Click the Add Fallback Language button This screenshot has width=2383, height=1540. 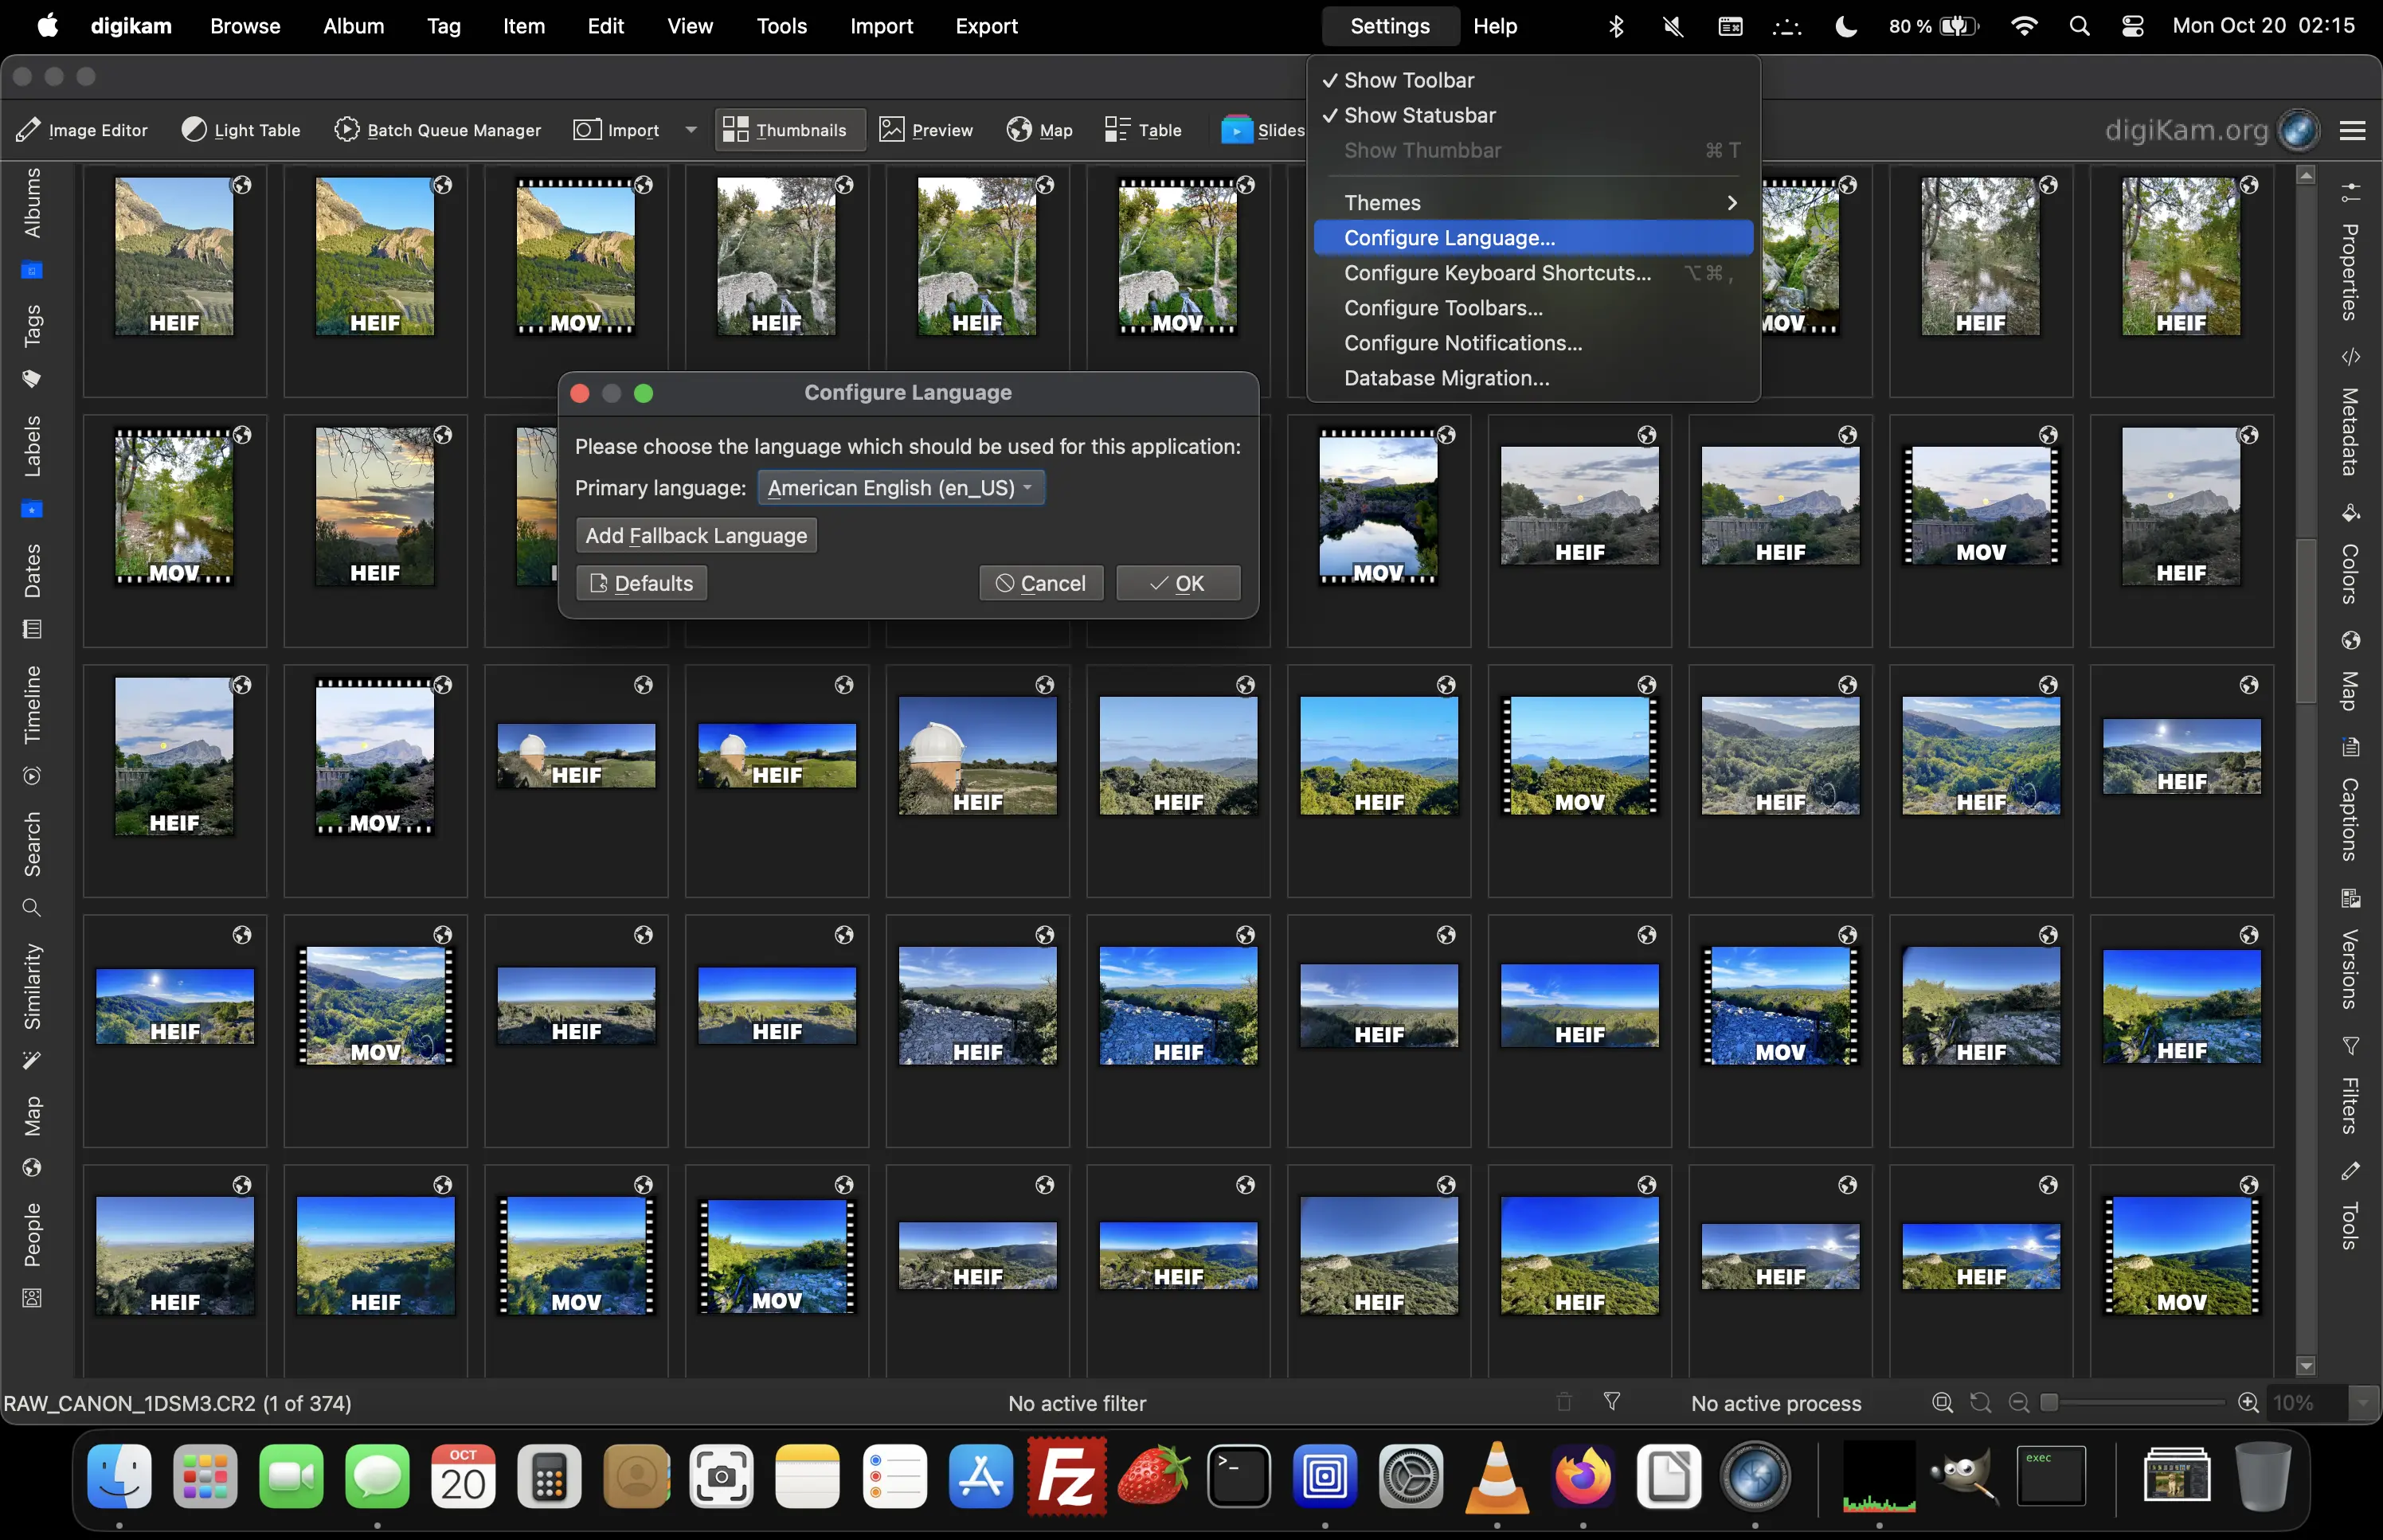pyautogui.click(x=695, y=535)
